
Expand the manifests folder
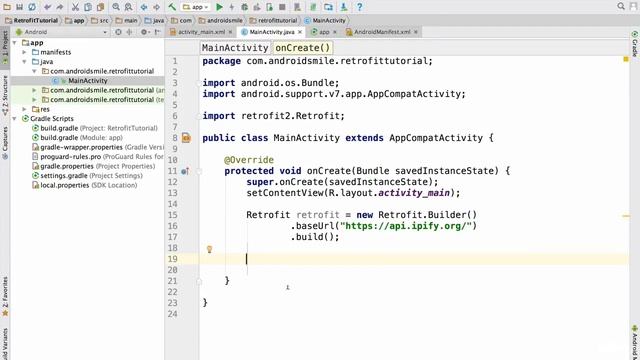point(24,52)
